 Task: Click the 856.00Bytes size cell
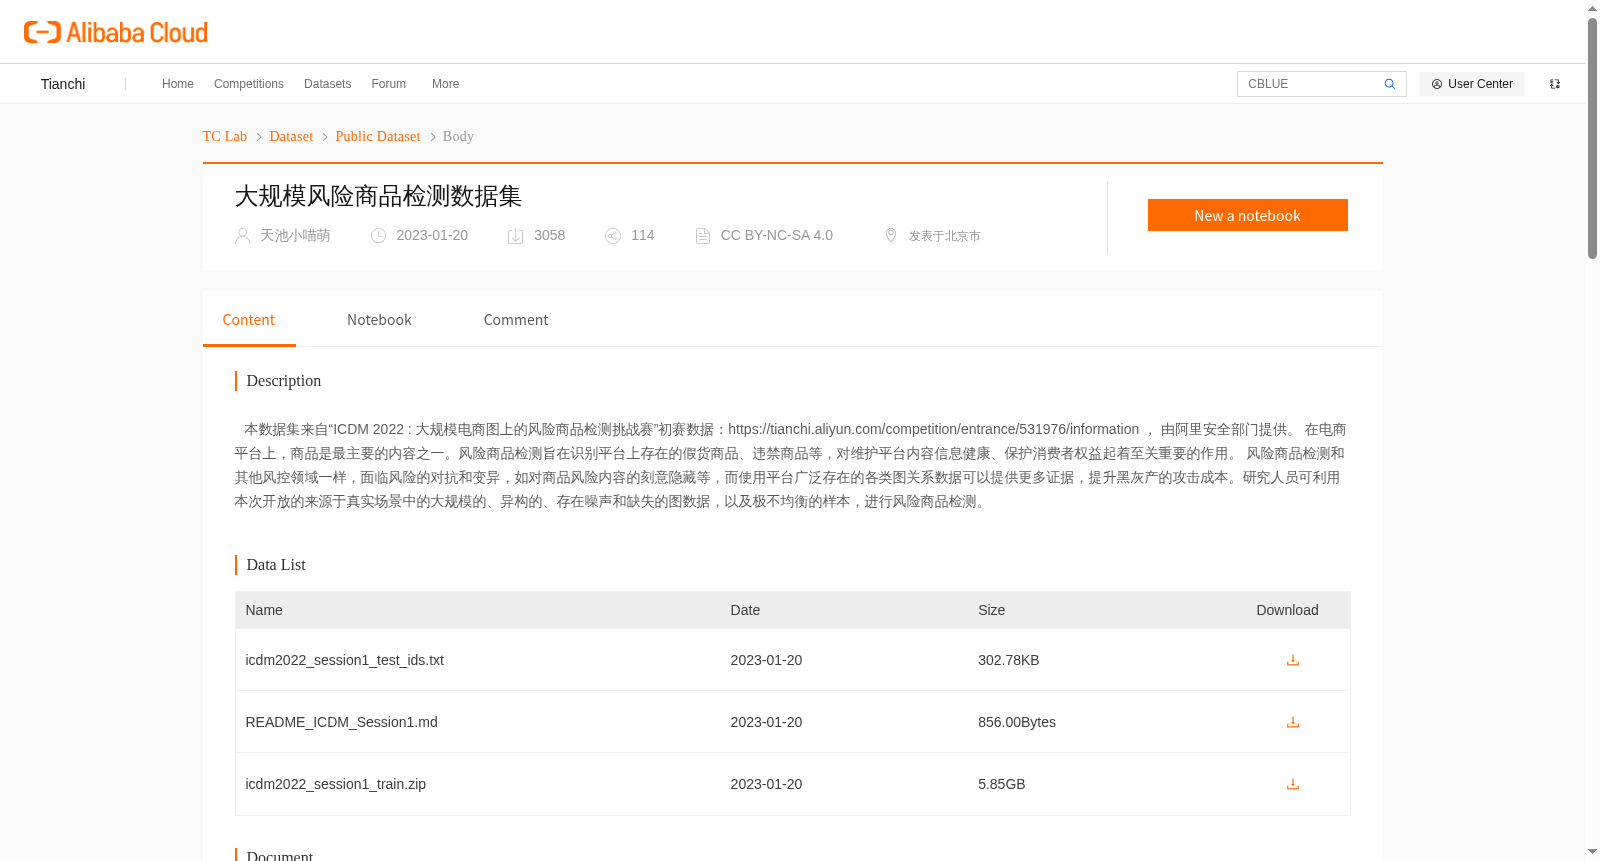1017,722
